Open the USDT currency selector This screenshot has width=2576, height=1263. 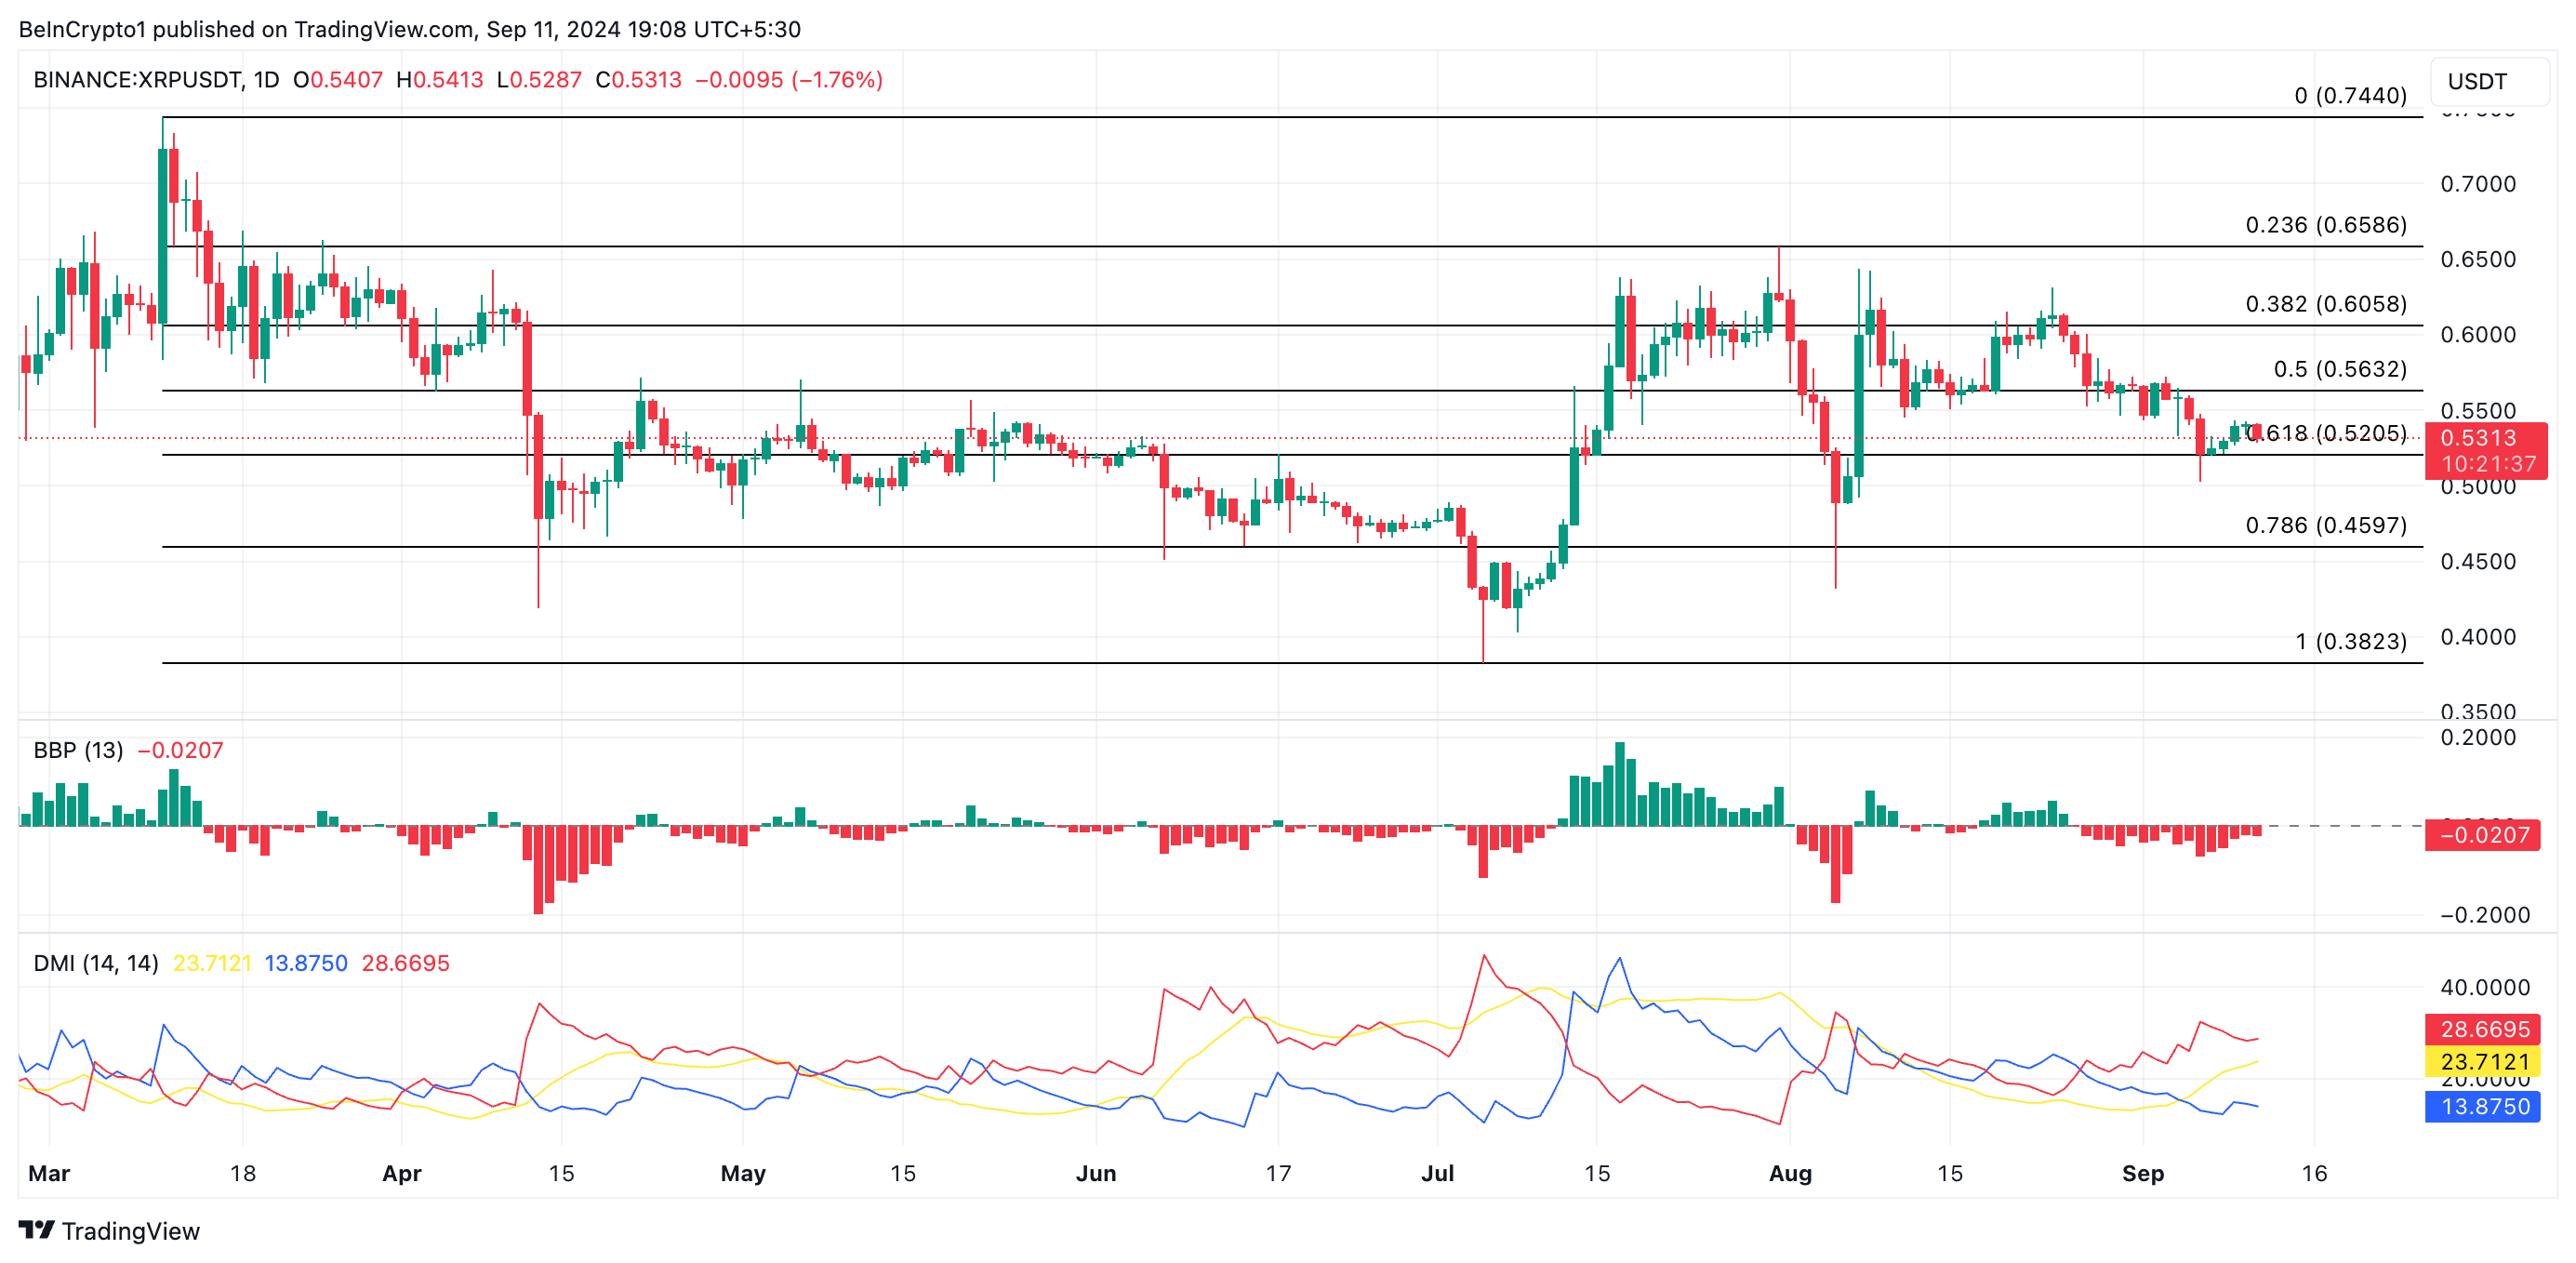click(2487, 81)
